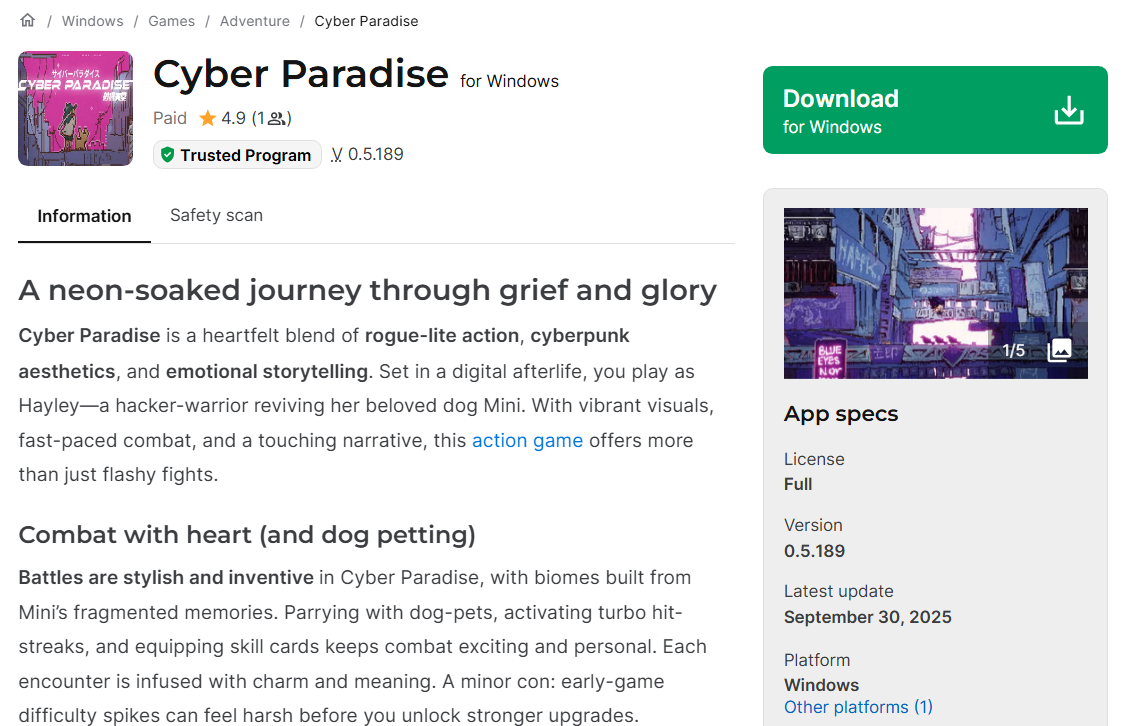1129x726 pixels.
Task: Switch to the Safety scan tab
Action: click(x=216, y=215)
